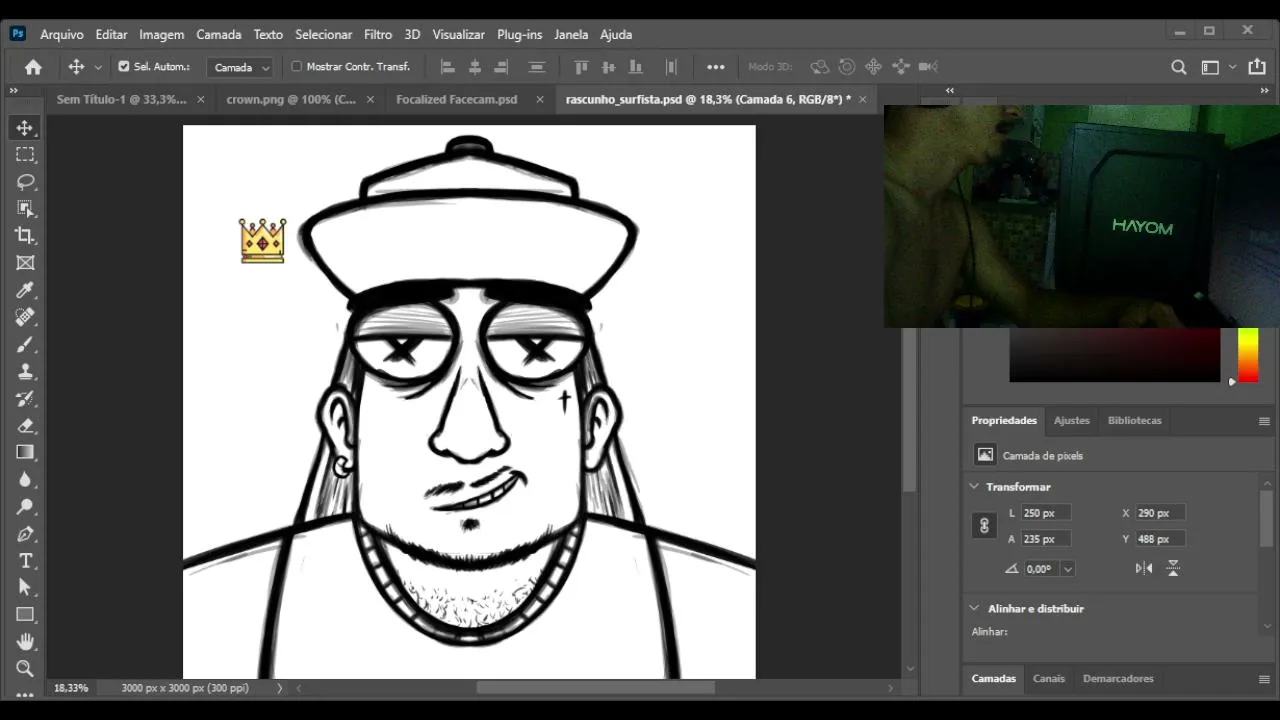Toggle the width-height link constraint

(984, 525)
